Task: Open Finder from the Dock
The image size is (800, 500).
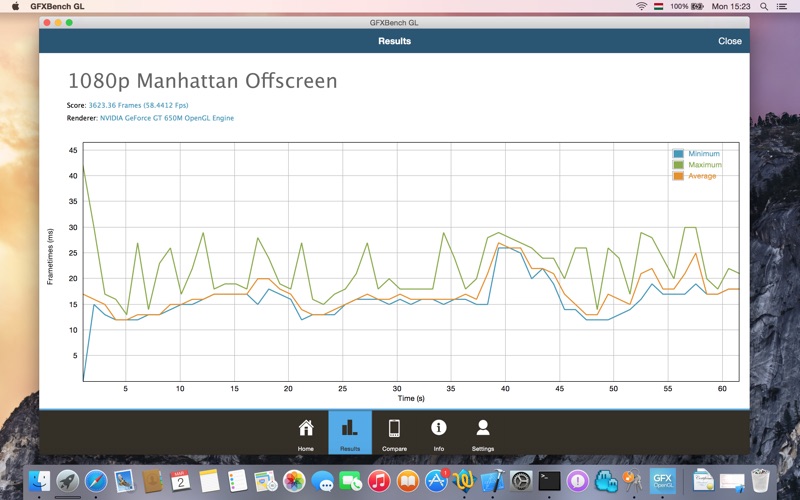Action: pos(39,481)
